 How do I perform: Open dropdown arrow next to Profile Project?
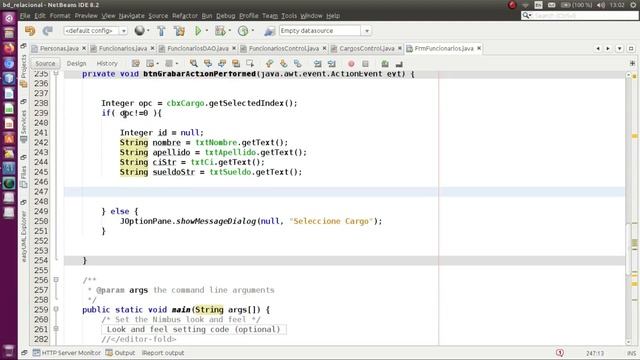[253, 31]
